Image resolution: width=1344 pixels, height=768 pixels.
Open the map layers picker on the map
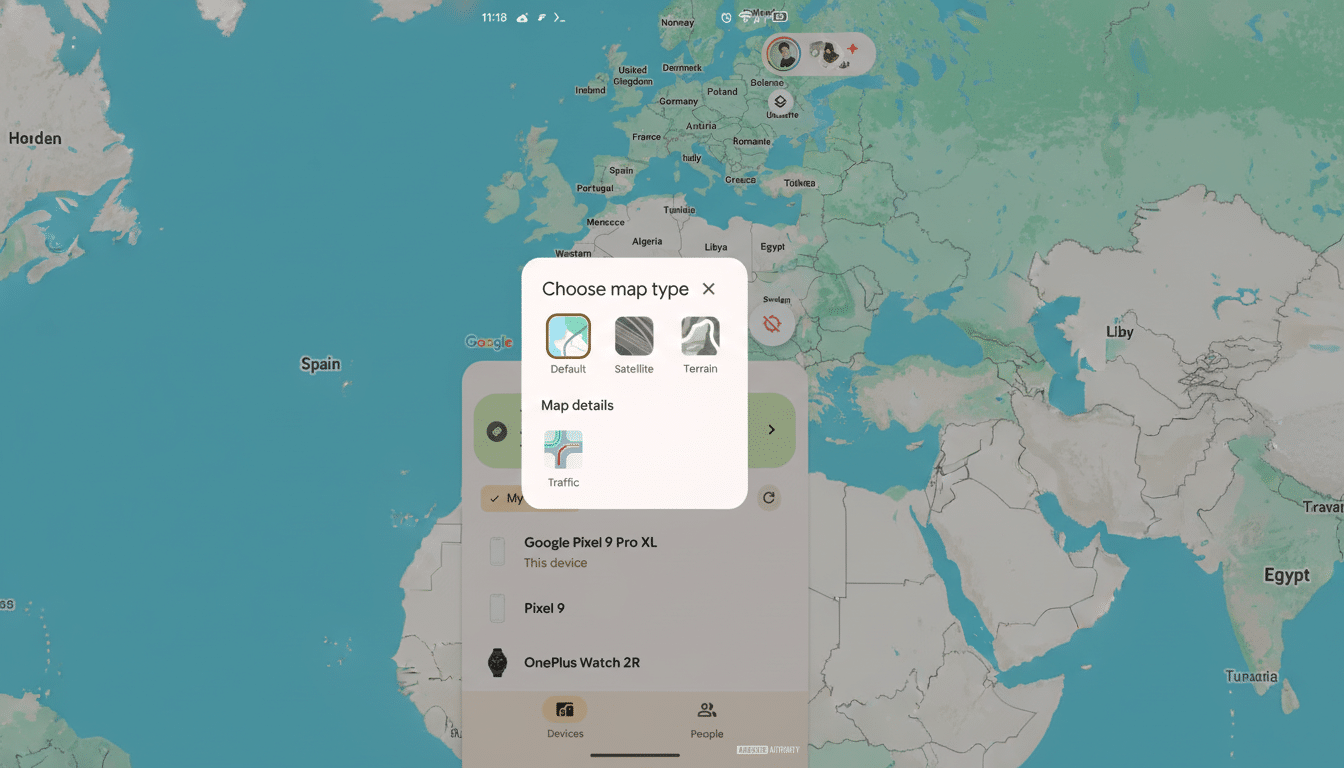click(x=781, y=101)
